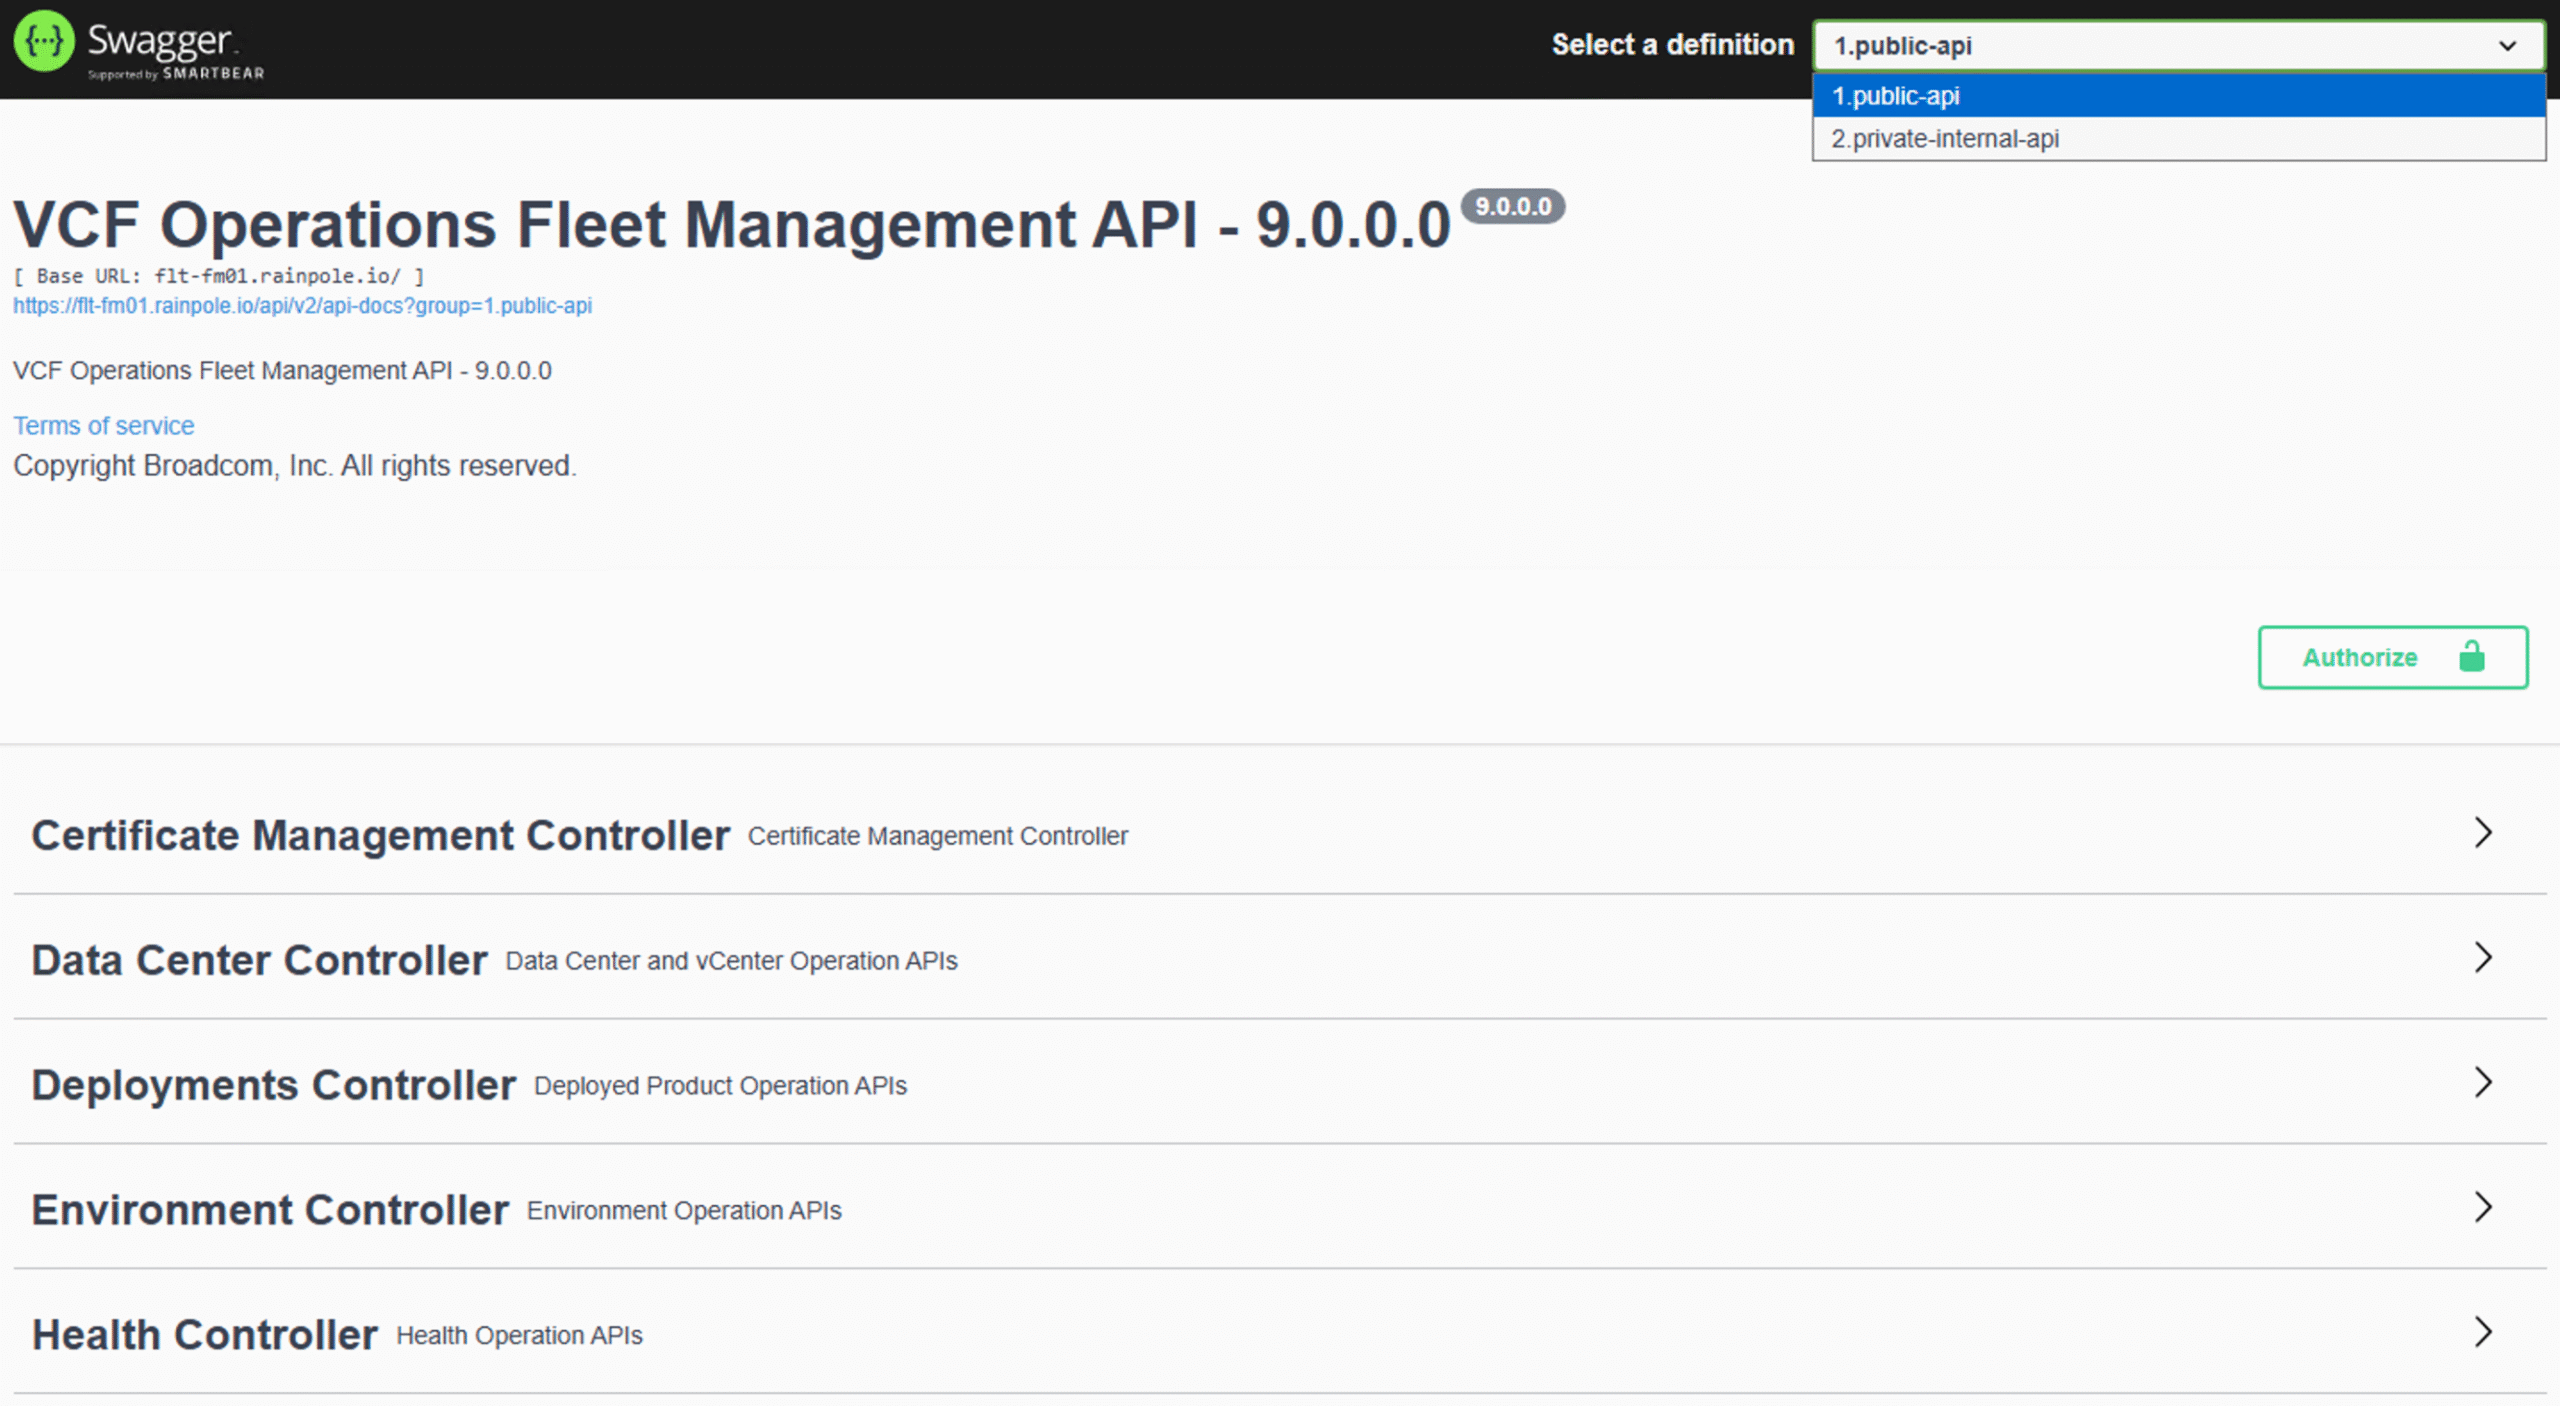Open the api-docs public-api URL link
This screenshot has width=2560, height=1406.
coord(302,306)
